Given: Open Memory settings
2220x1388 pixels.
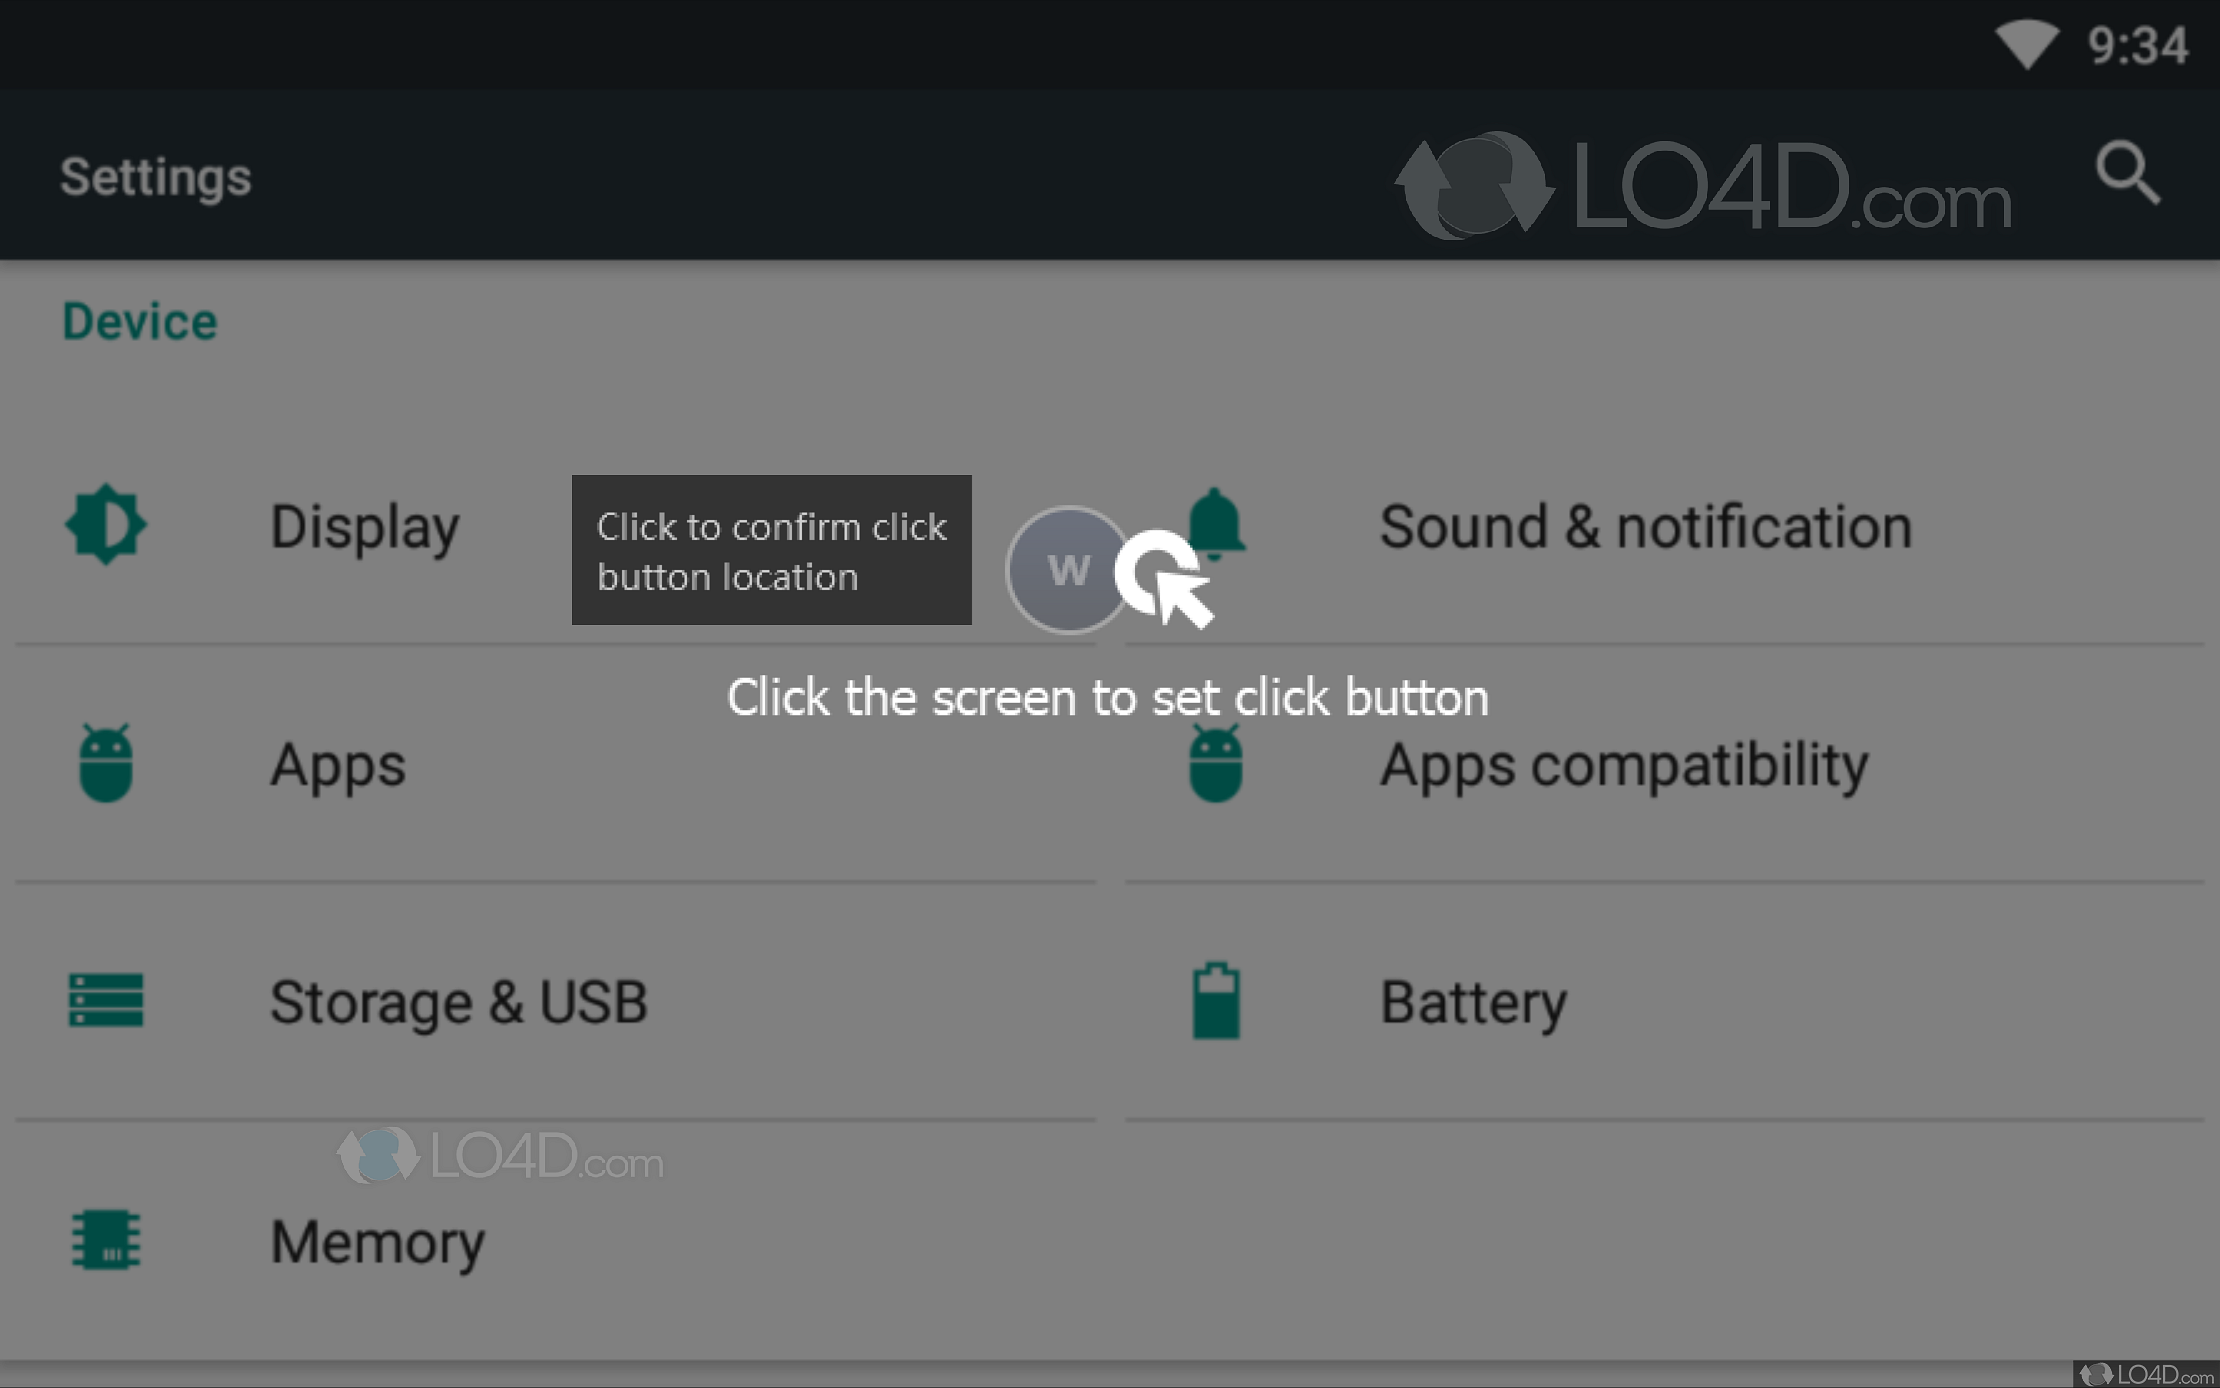Looking at the screenshot, I should (x=377, y=1241).
